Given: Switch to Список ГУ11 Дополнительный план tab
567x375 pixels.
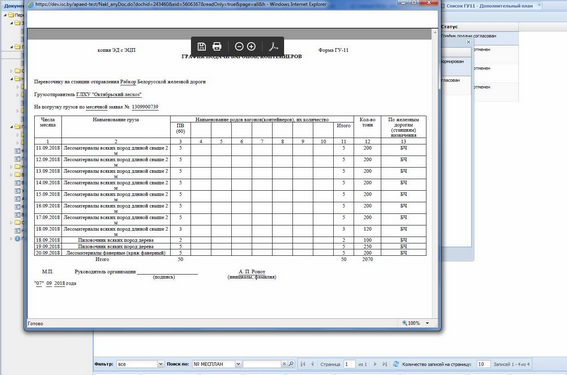Looking at the screenshot, I should click(489, 6).
